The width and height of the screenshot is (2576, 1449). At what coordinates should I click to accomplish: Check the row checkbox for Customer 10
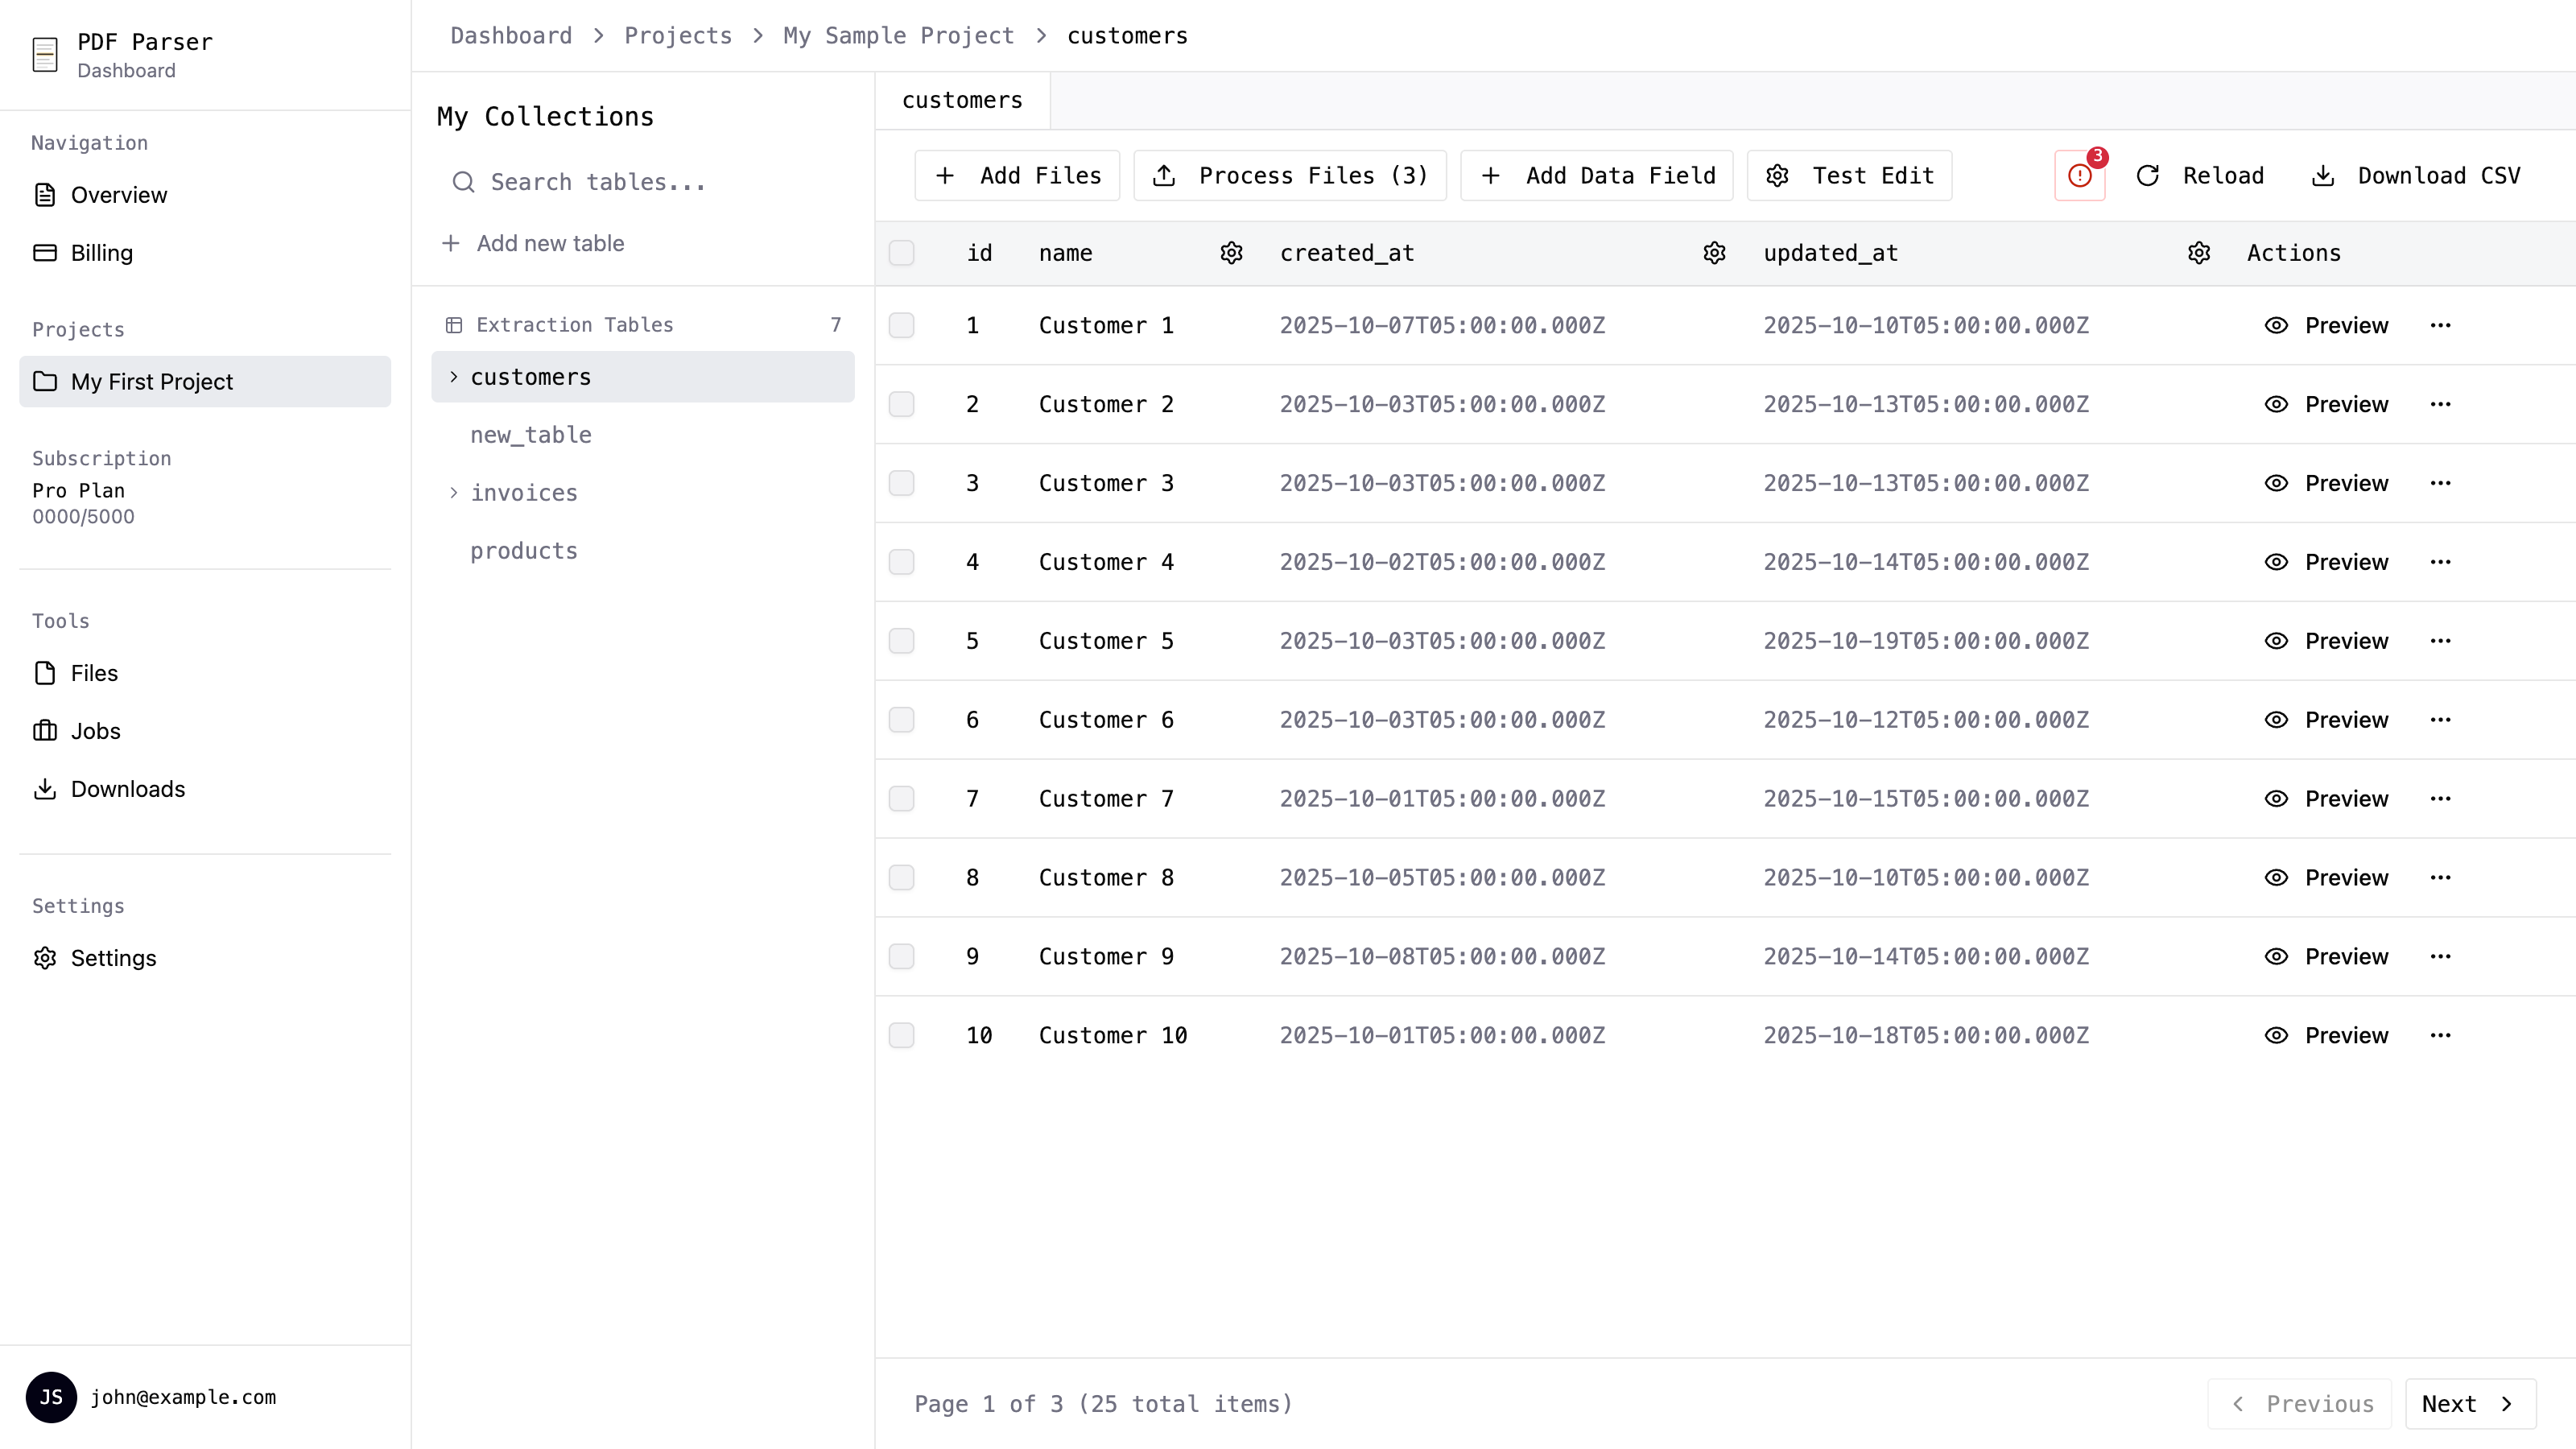[902, 1035]
